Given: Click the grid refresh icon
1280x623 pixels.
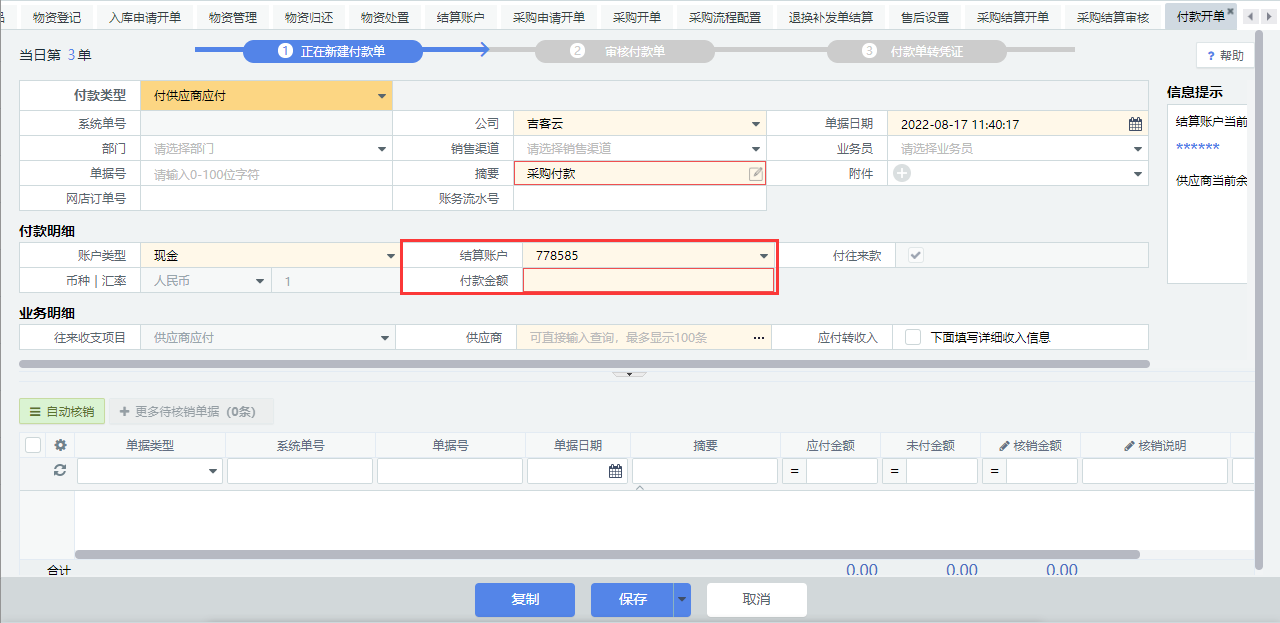Looking at the screenshot, I should click(60, 471).
